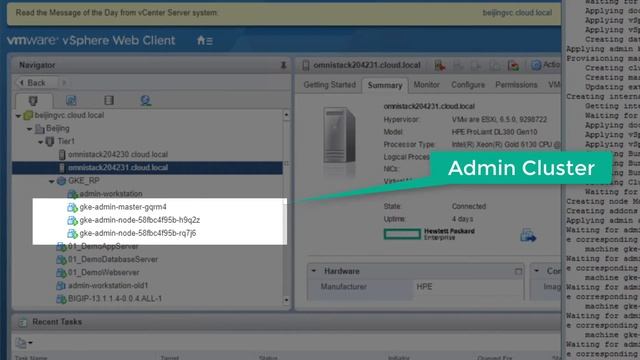Open the Recent Tasks filter dropdown
The image size is (640, 360).
pos(24,342)
